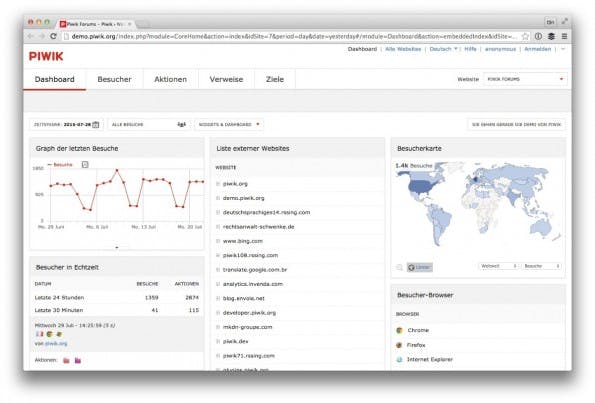Click the demo.piwik.org row in external websites
Viewport: 595px width, 403px height.
coord(298,198)
